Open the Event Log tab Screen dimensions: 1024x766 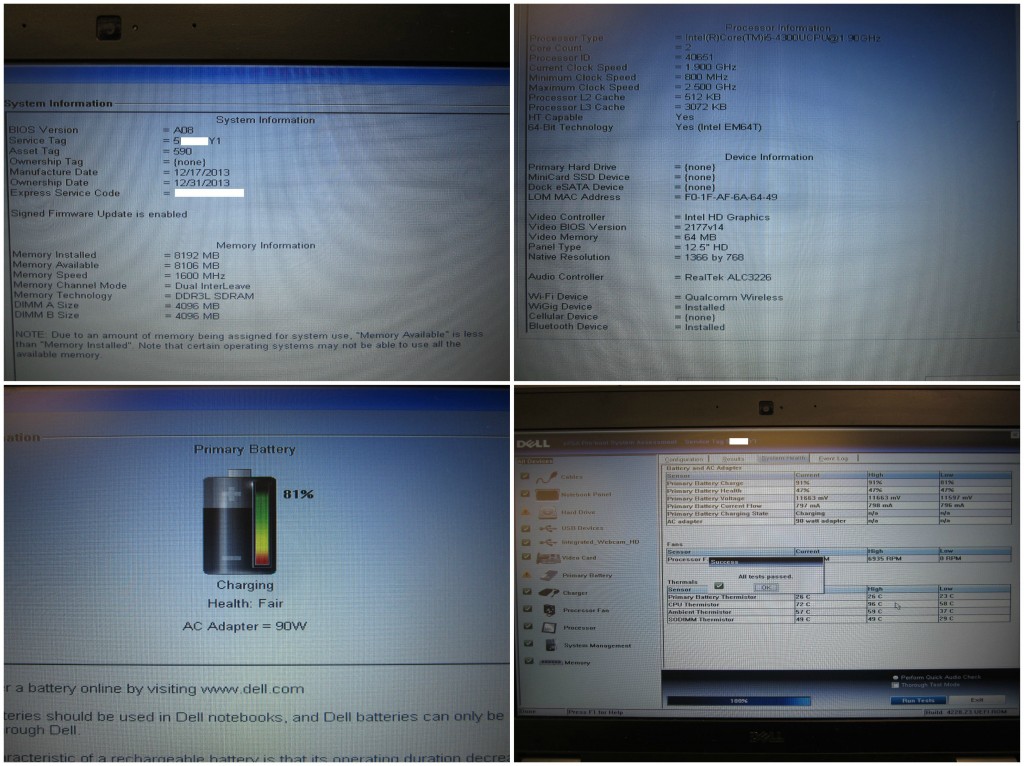tap(833, 458)
